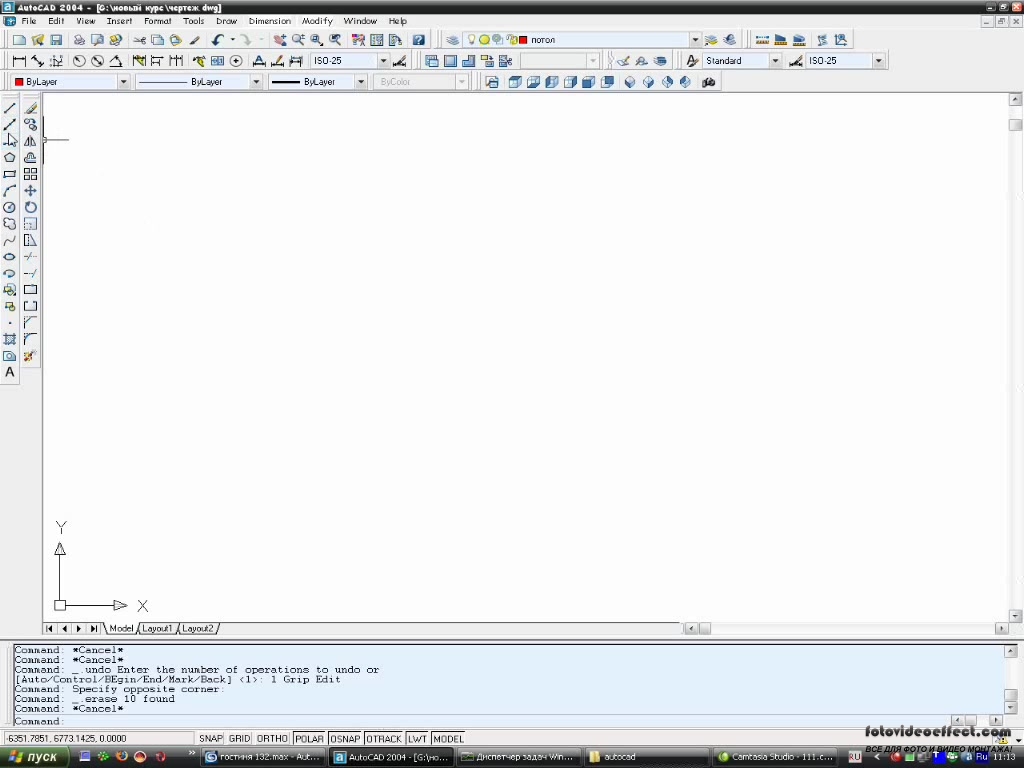Toggle SNAP mode in status bar

point(210,739)
